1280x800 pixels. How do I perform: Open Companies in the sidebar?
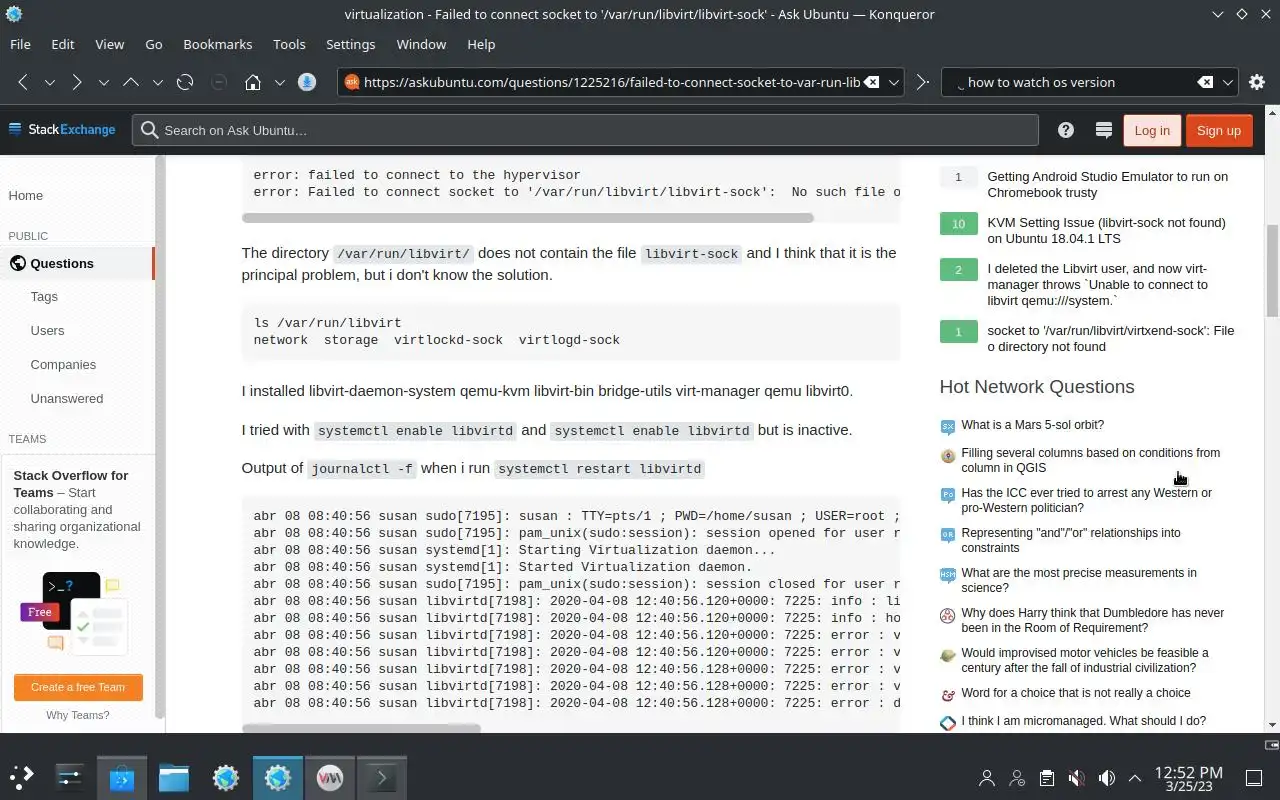point(63,364)
